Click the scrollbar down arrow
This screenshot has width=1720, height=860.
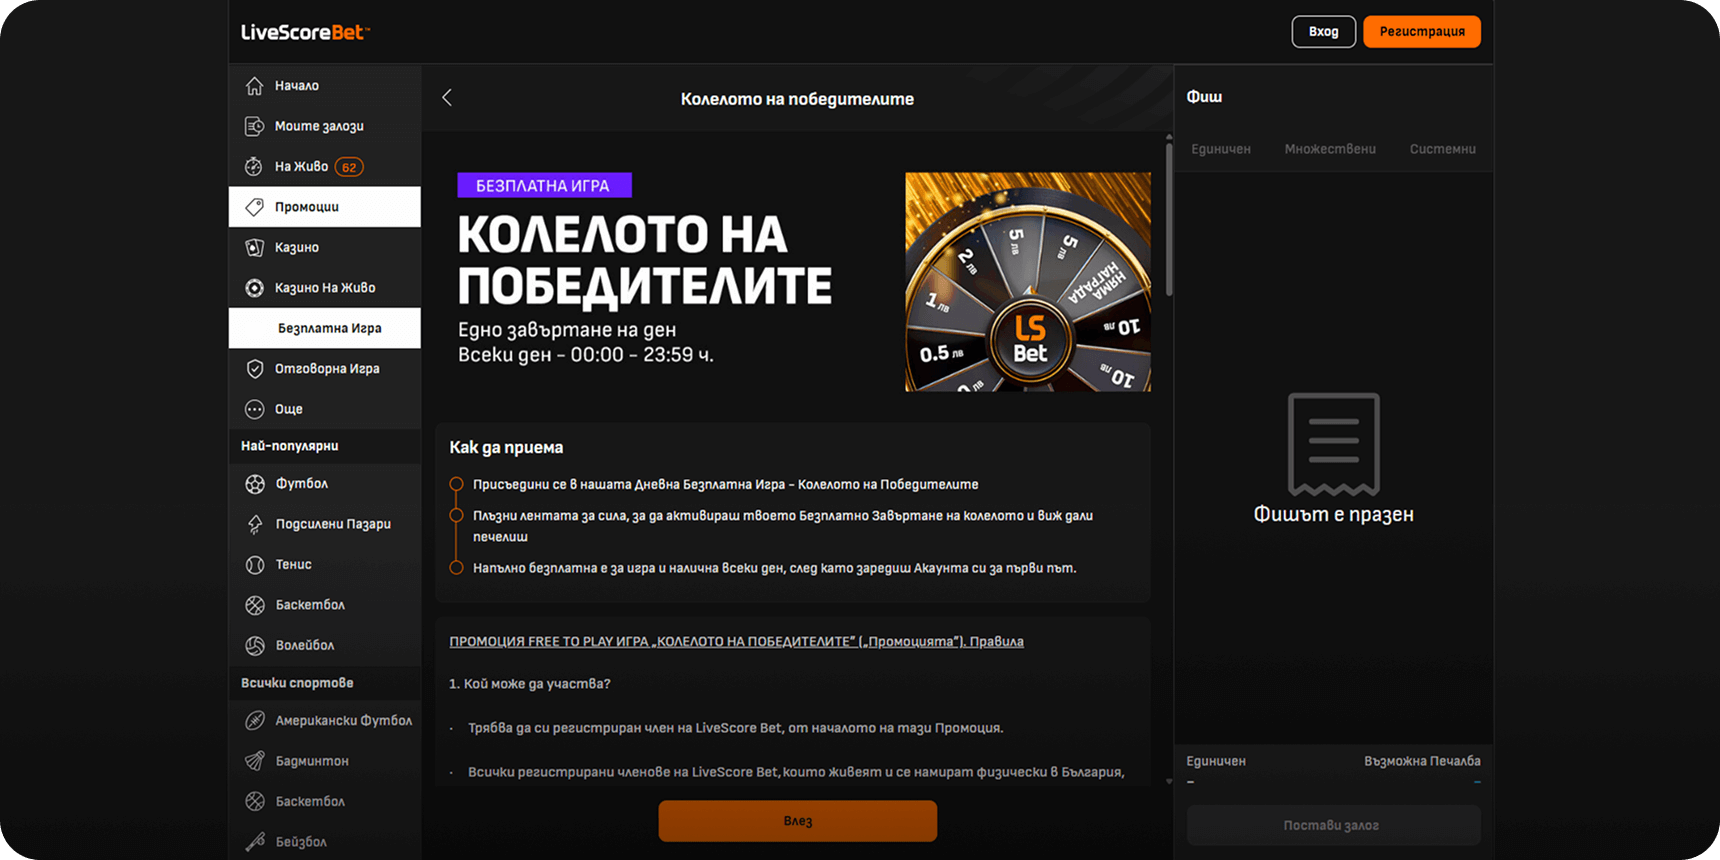point(1169,781)
